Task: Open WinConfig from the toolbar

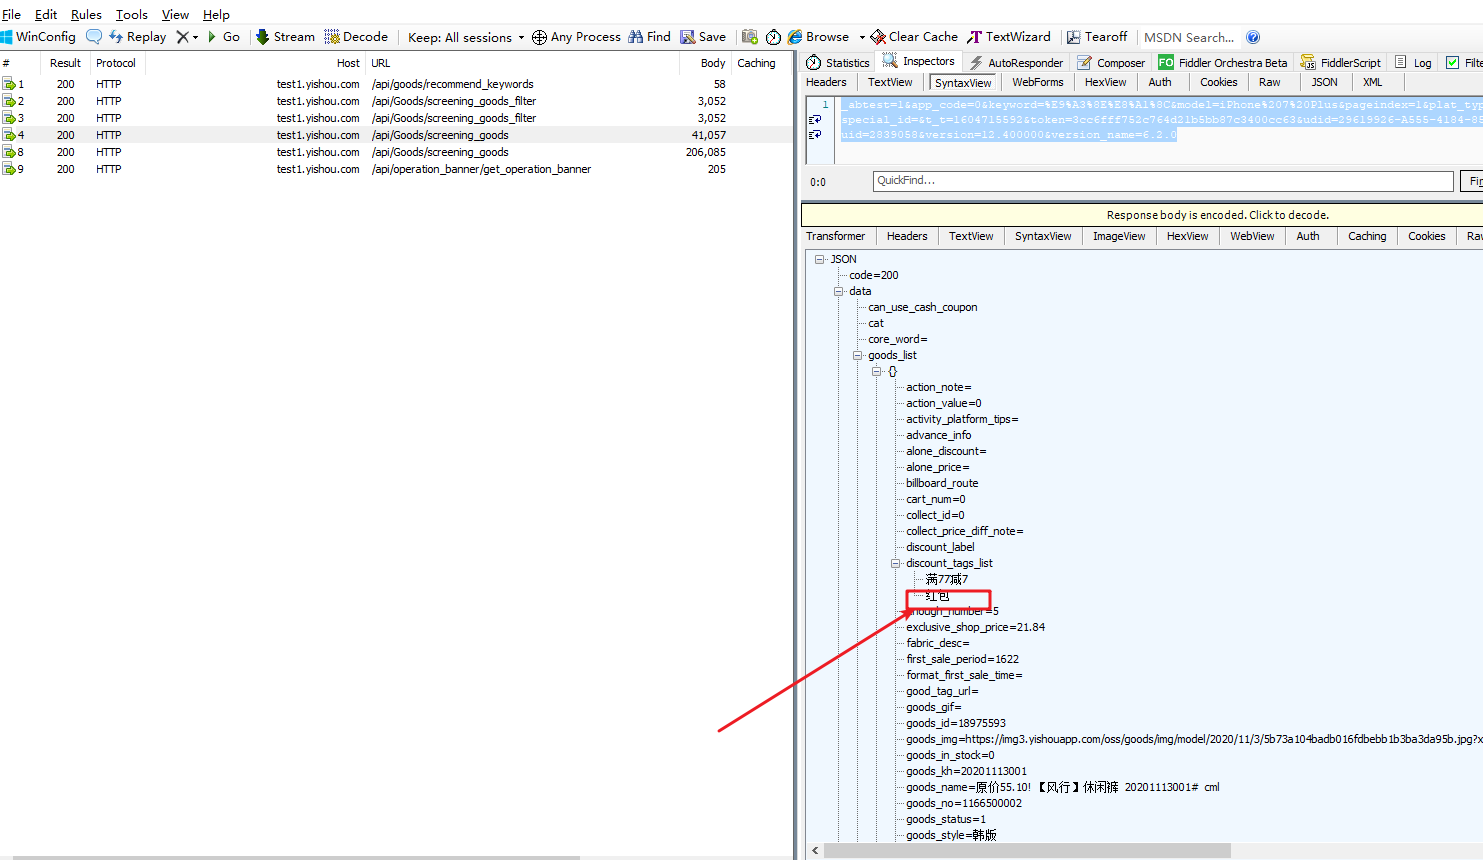Action: click(x=38, y=37)
